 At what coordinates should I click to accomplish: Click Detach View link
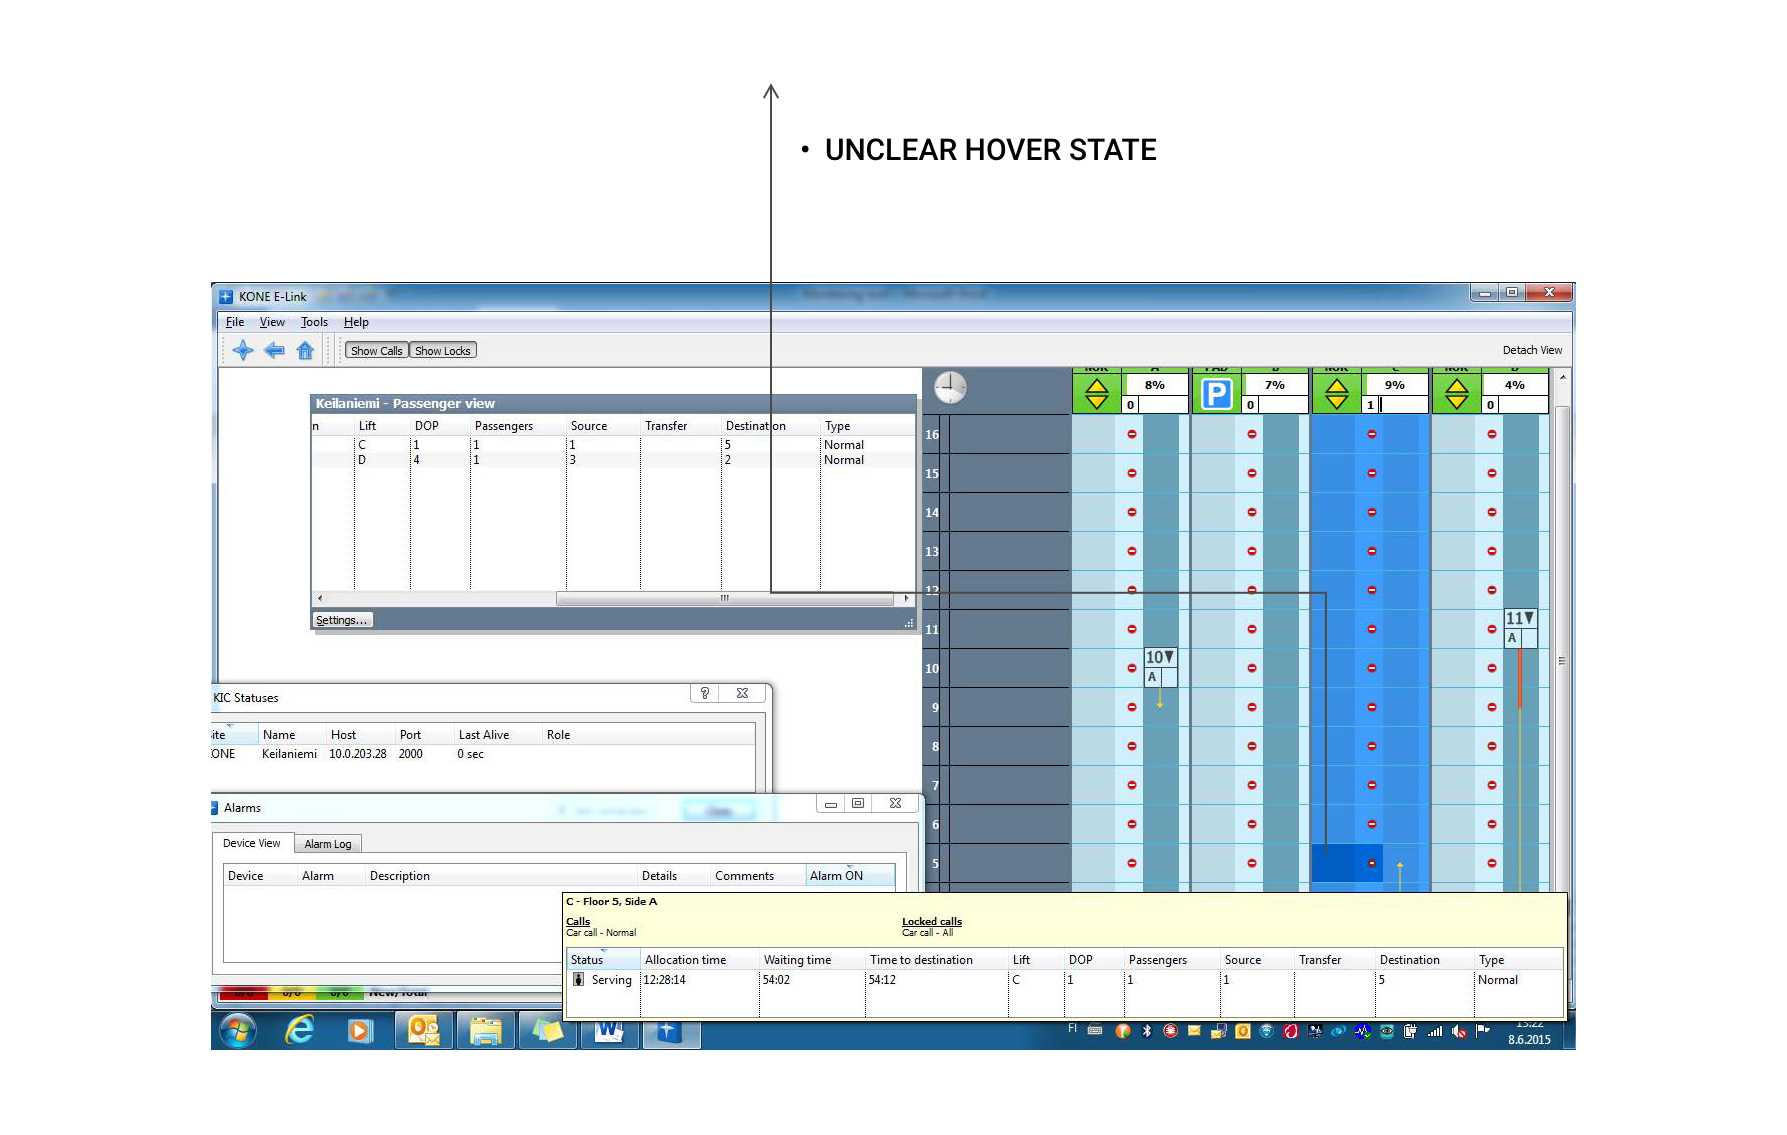(1531, 350)
